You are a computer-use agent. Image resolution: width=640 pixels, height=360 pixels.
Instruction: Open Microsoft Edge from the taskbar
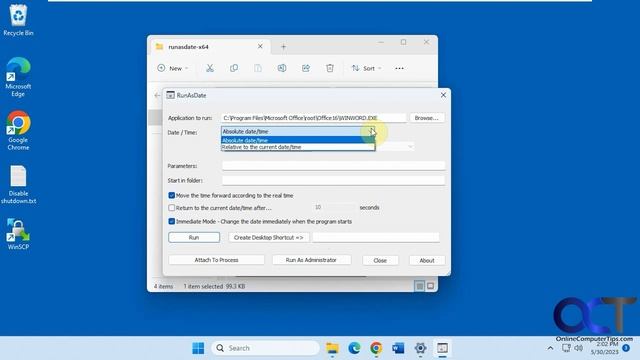(x=354, y=348)
